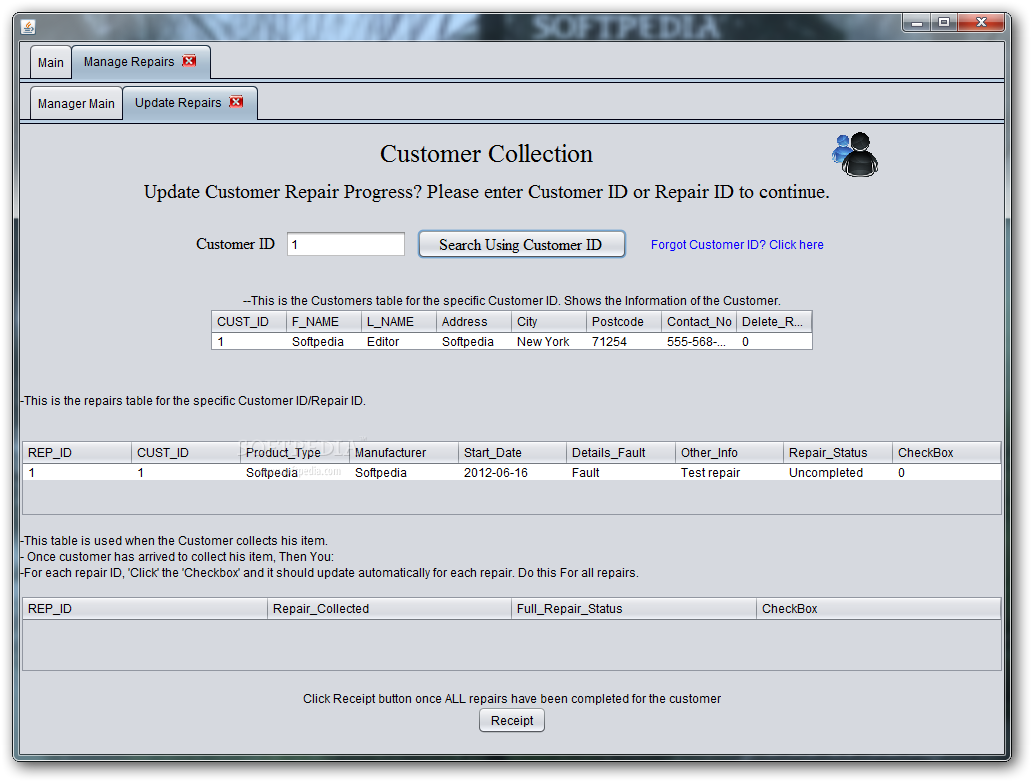Click Full_Repair_Status column header
1032x782 pixels.
634,608
